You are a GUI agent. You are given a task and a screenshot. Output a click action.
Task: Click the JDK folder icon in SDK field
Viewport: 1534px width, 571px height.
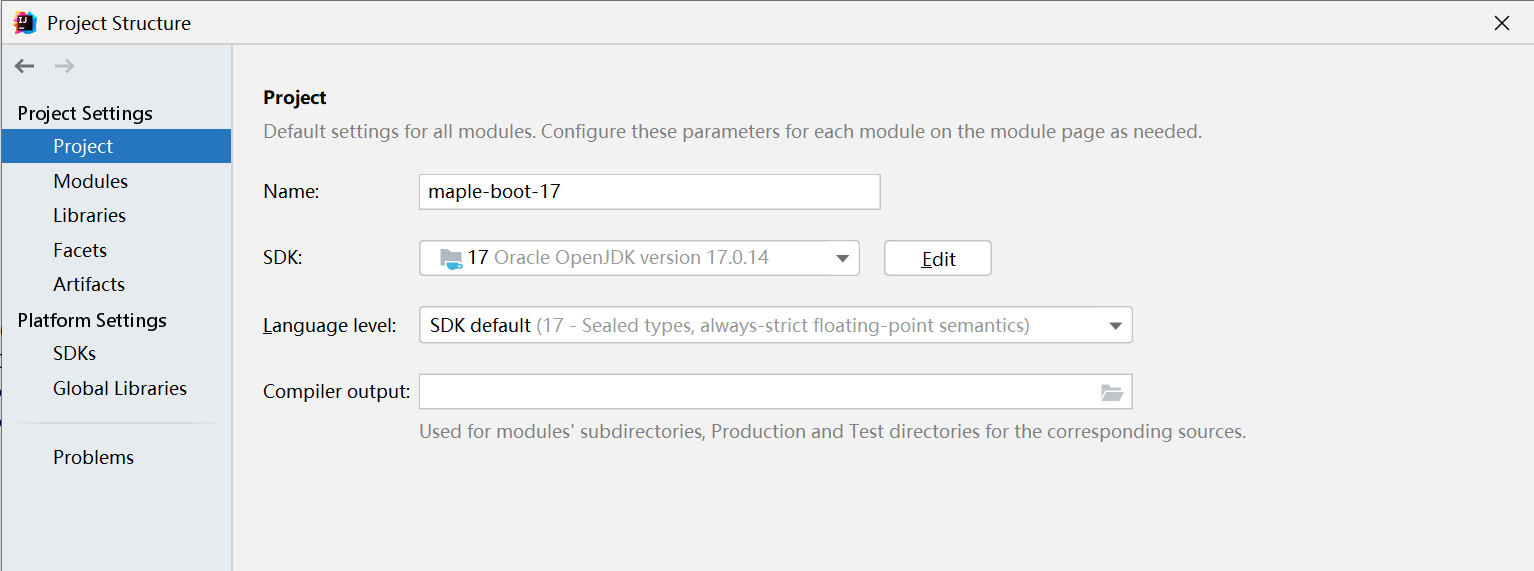451,258
